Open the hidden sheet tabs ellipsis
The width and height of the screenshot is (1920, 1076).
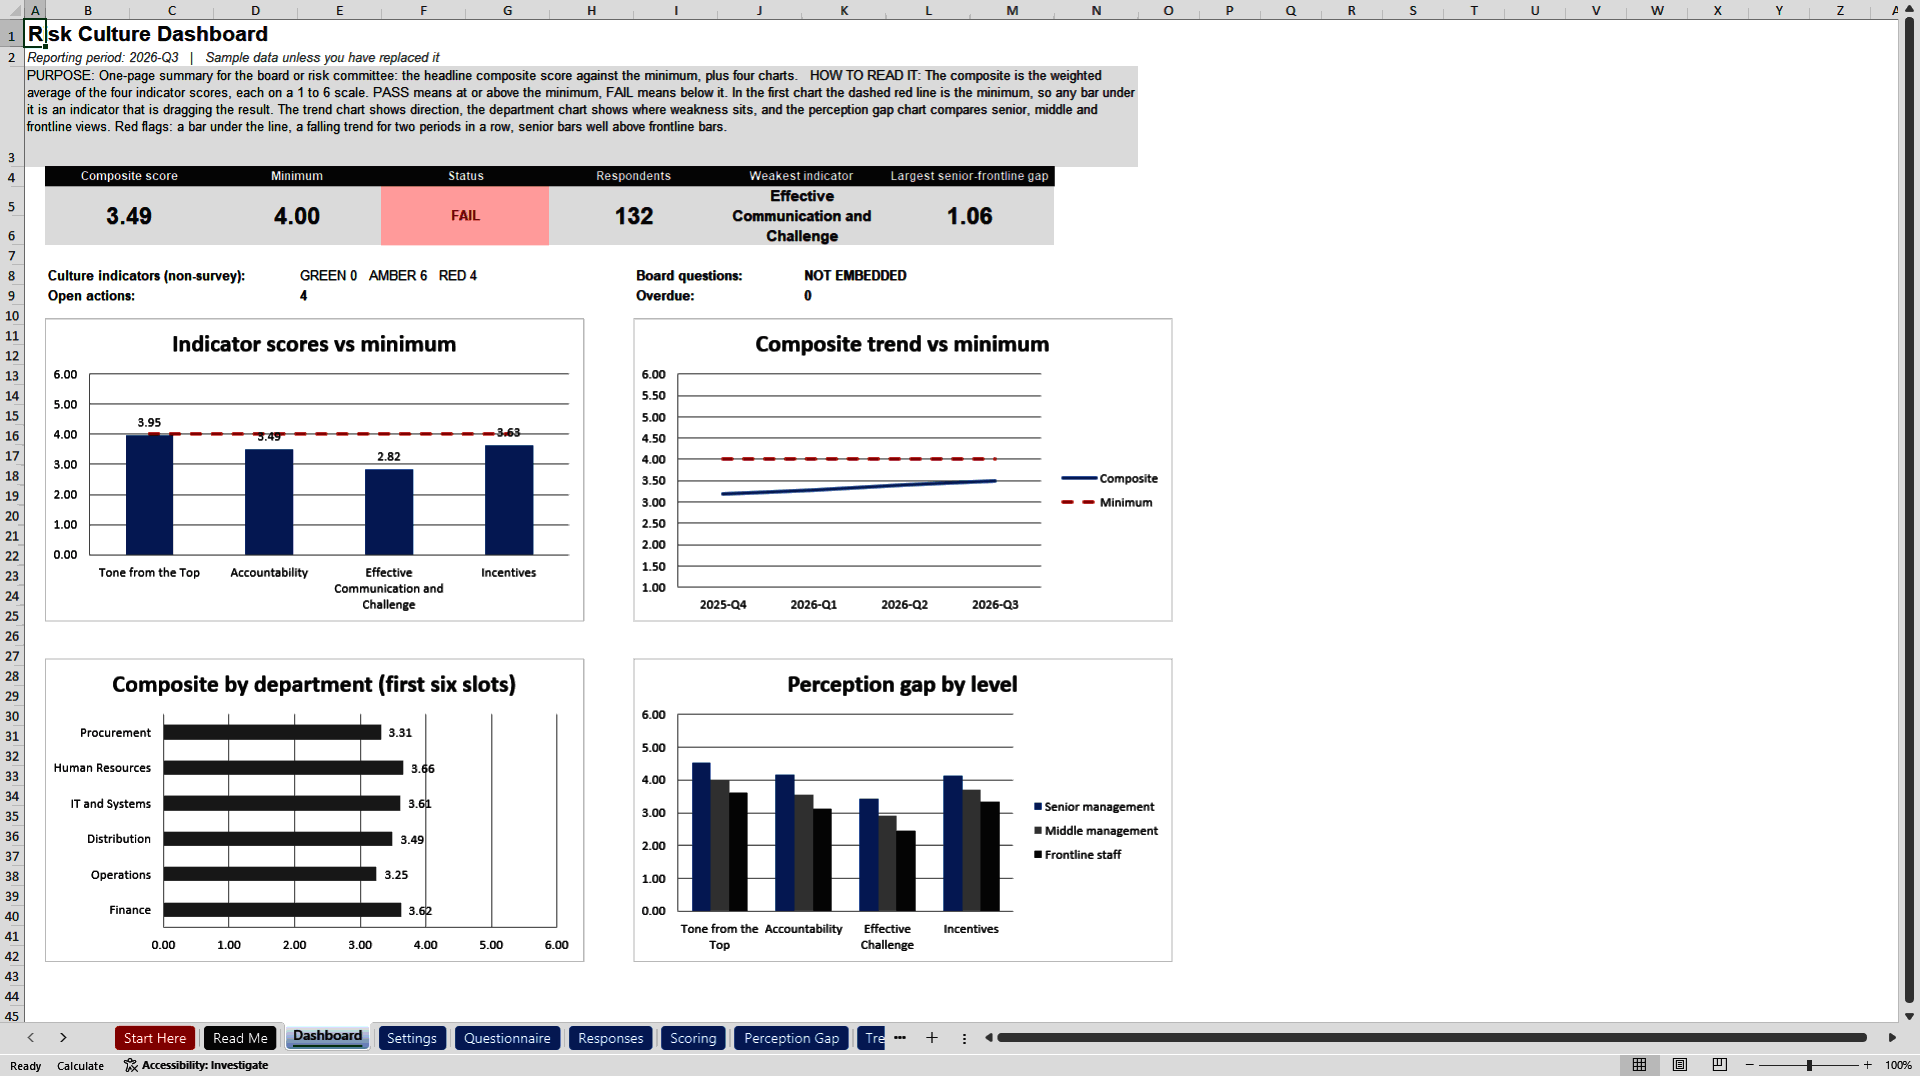[x=900, y=1038]
